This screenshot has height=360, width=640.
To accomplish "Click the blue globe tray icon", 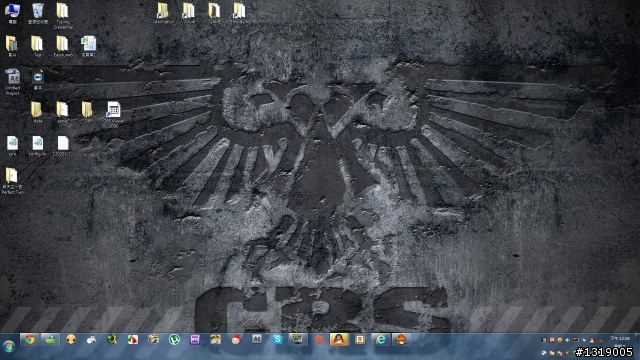I will point(544,353).
